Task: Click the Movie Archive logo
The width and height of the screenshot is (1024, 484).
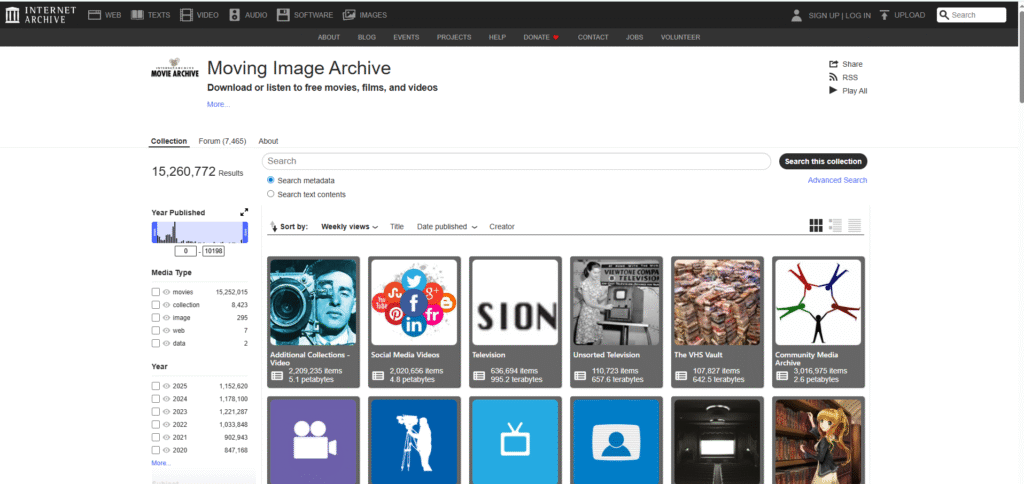Action: pos(174,69)
